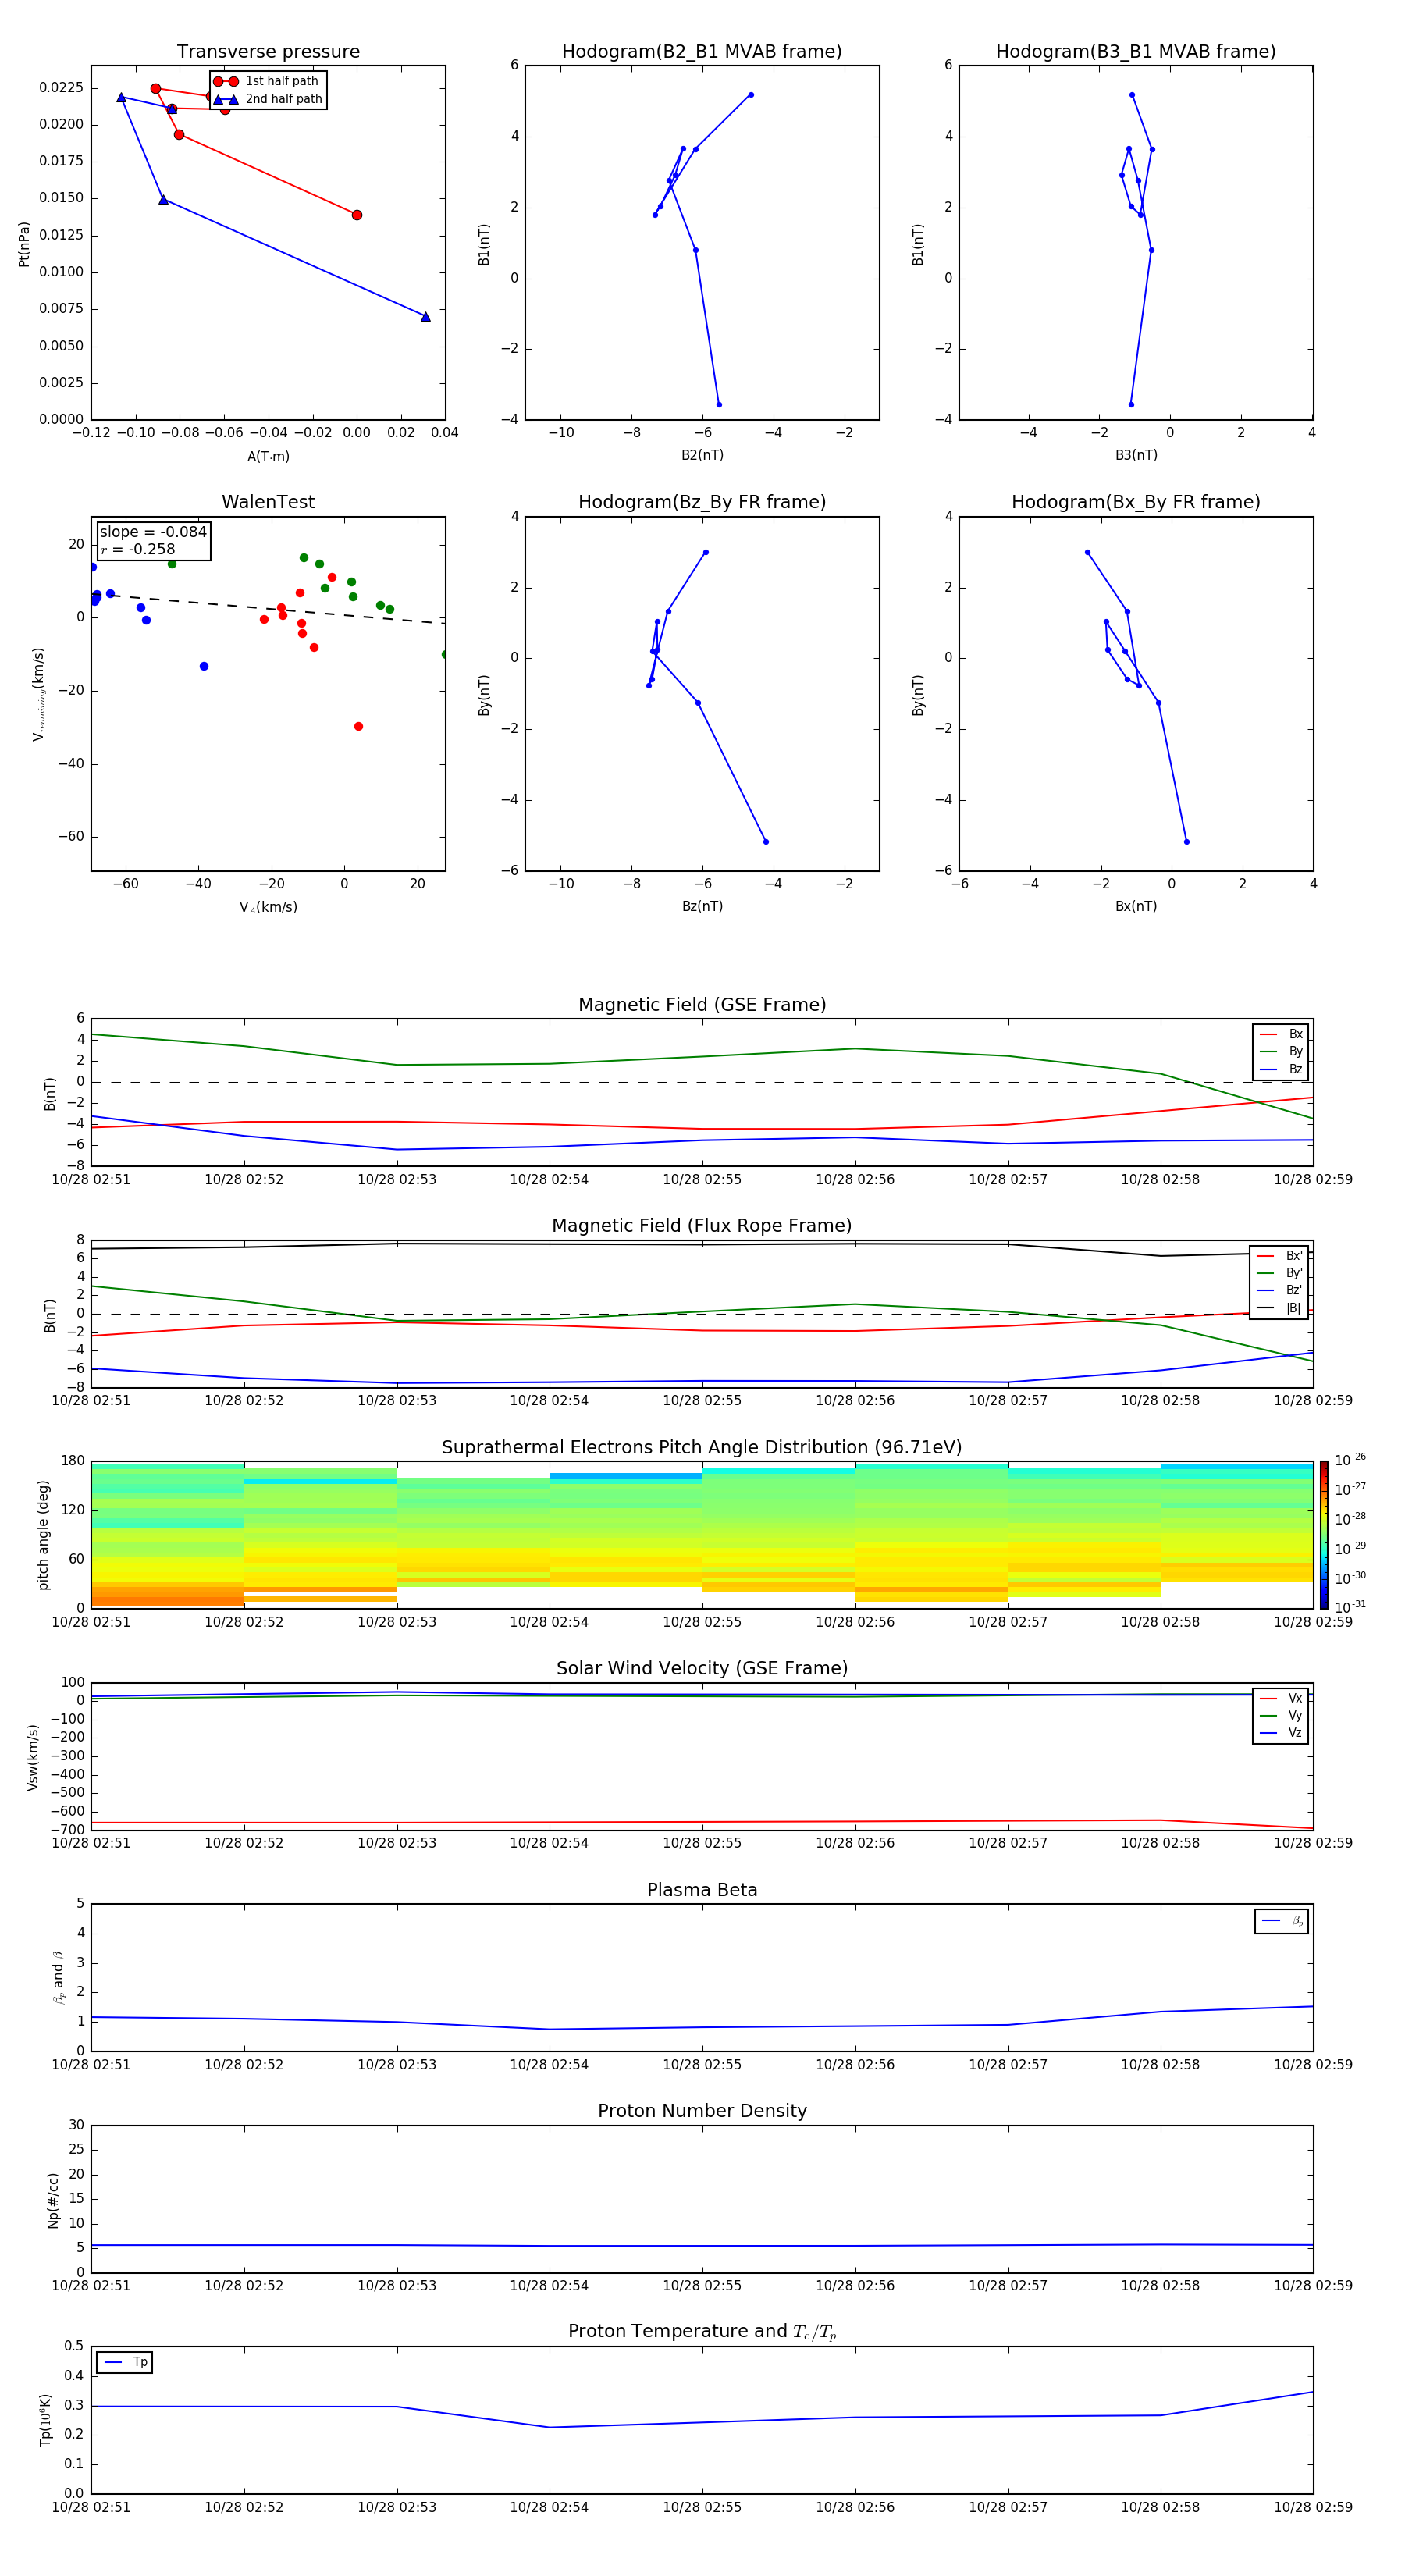This screenshot has height=2576, width=1405.
Task: Click the 'Transverse pressure' plot title
Action: pyautogui.click(x=268, y=51)
